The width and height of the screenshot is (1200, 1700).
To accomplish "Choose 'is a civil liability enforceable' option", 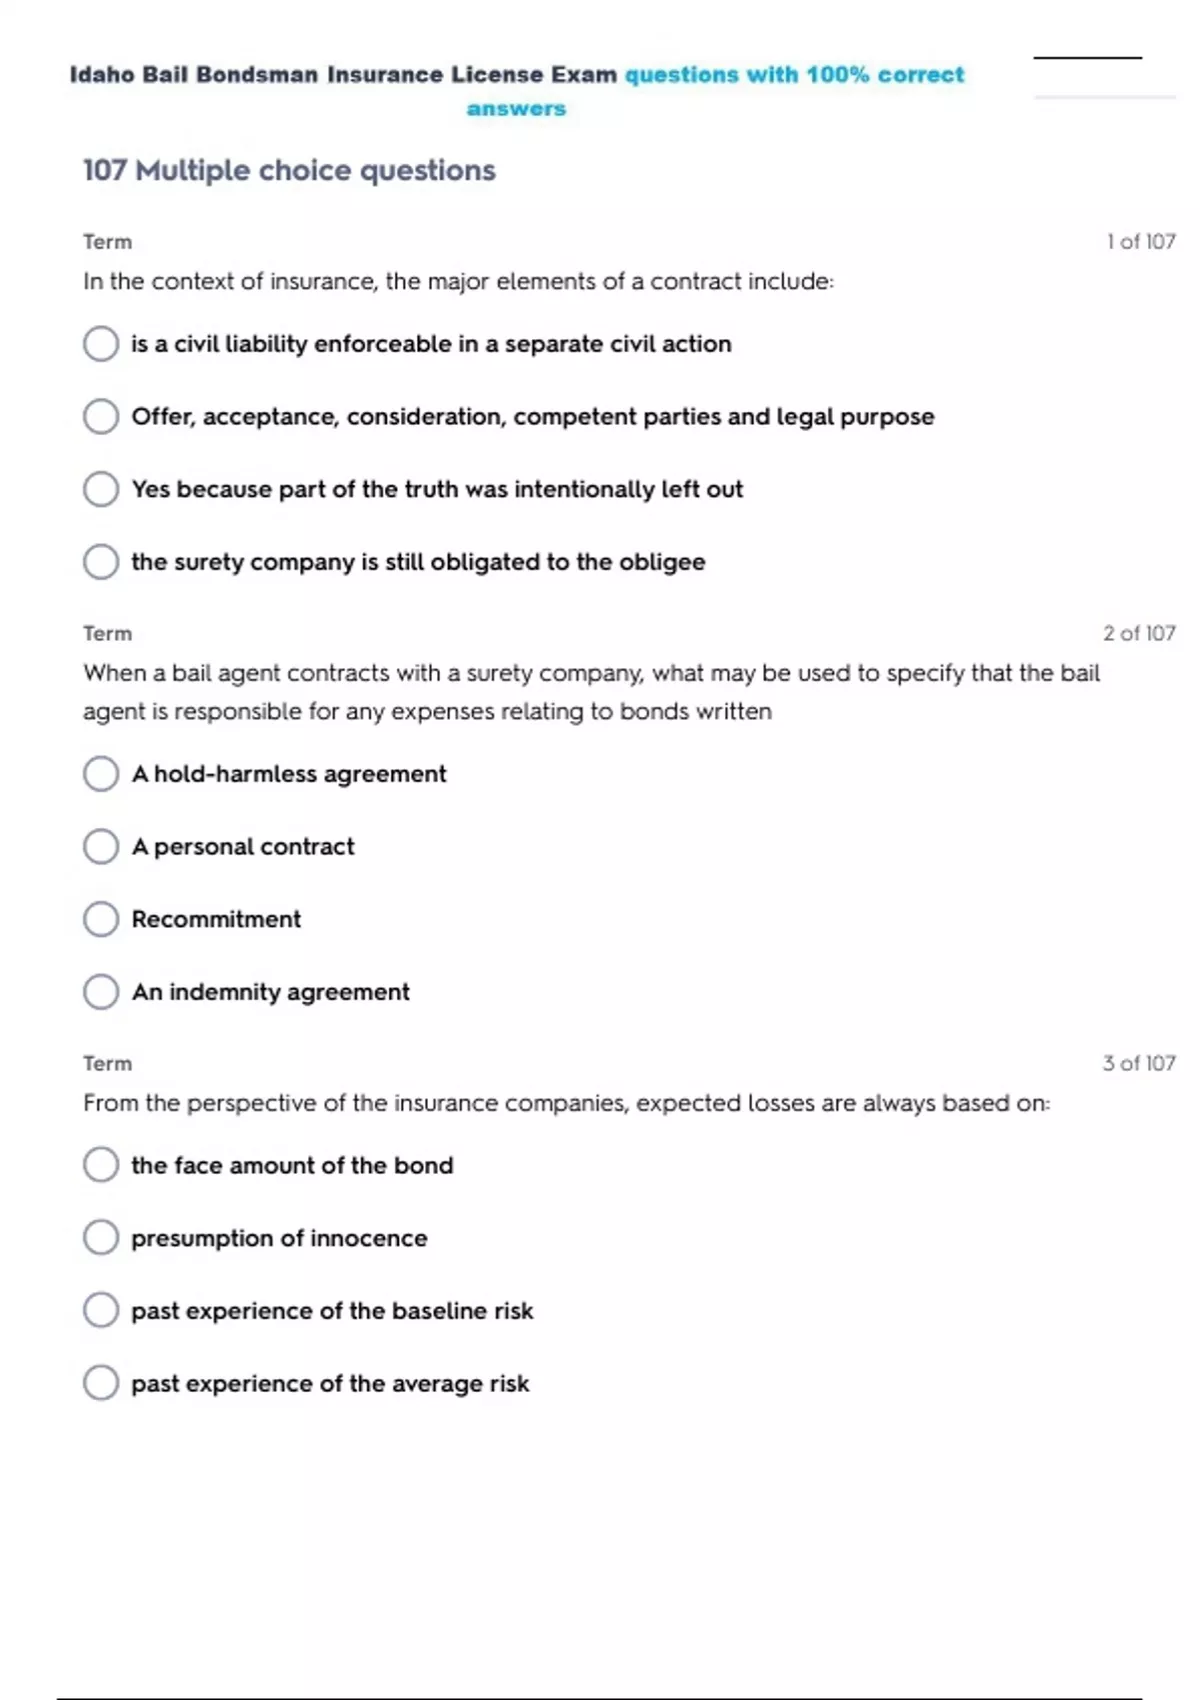I will pos(101,343).
